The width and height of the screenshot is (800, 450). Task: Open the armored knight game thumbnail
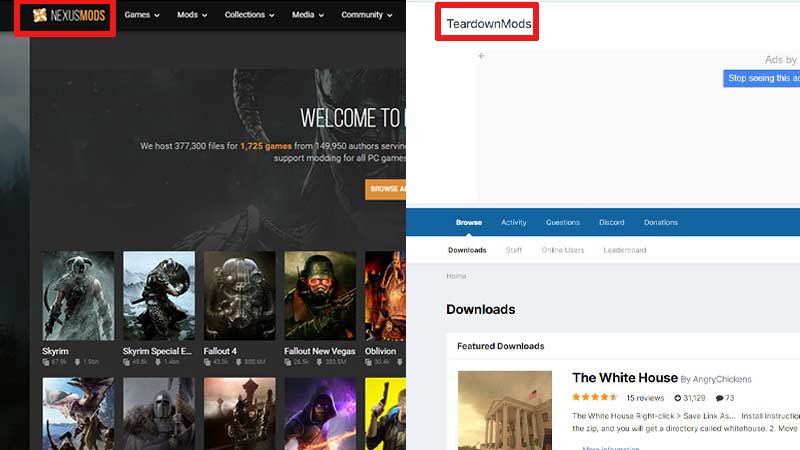pyautogui.click(x=159, y=414)
